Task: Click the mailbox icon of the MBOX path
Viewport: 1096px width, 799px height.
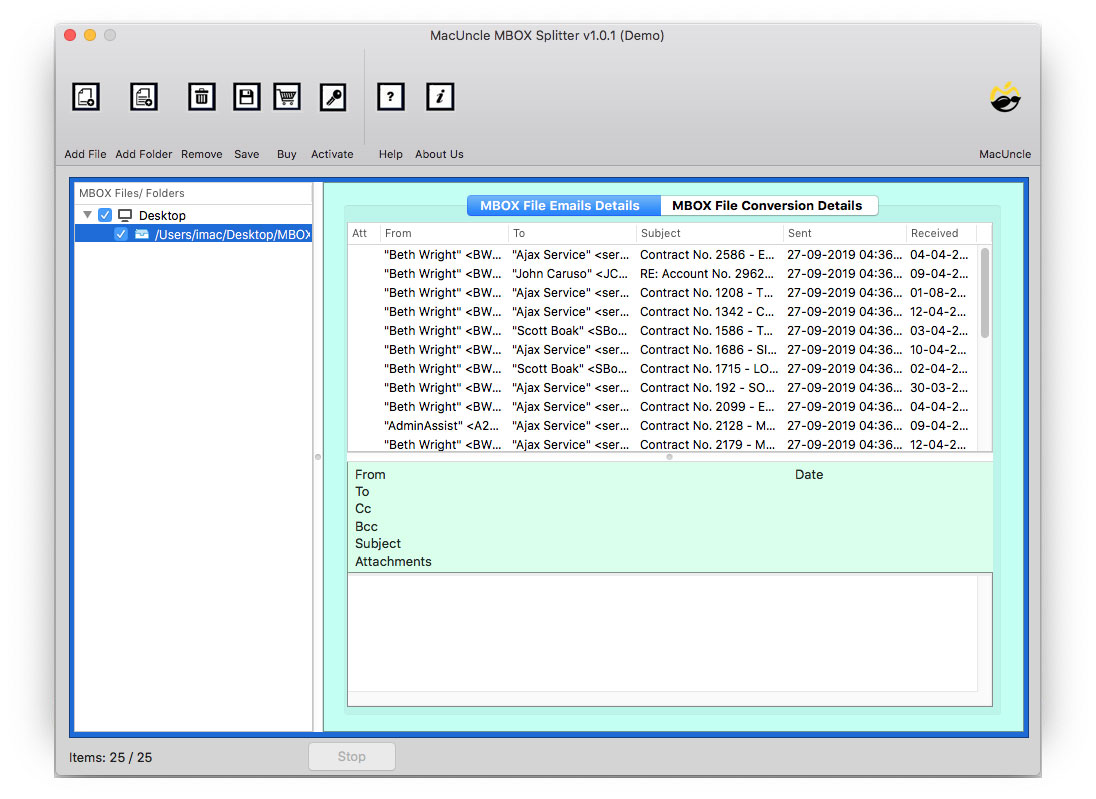Action: coord(142,234)
